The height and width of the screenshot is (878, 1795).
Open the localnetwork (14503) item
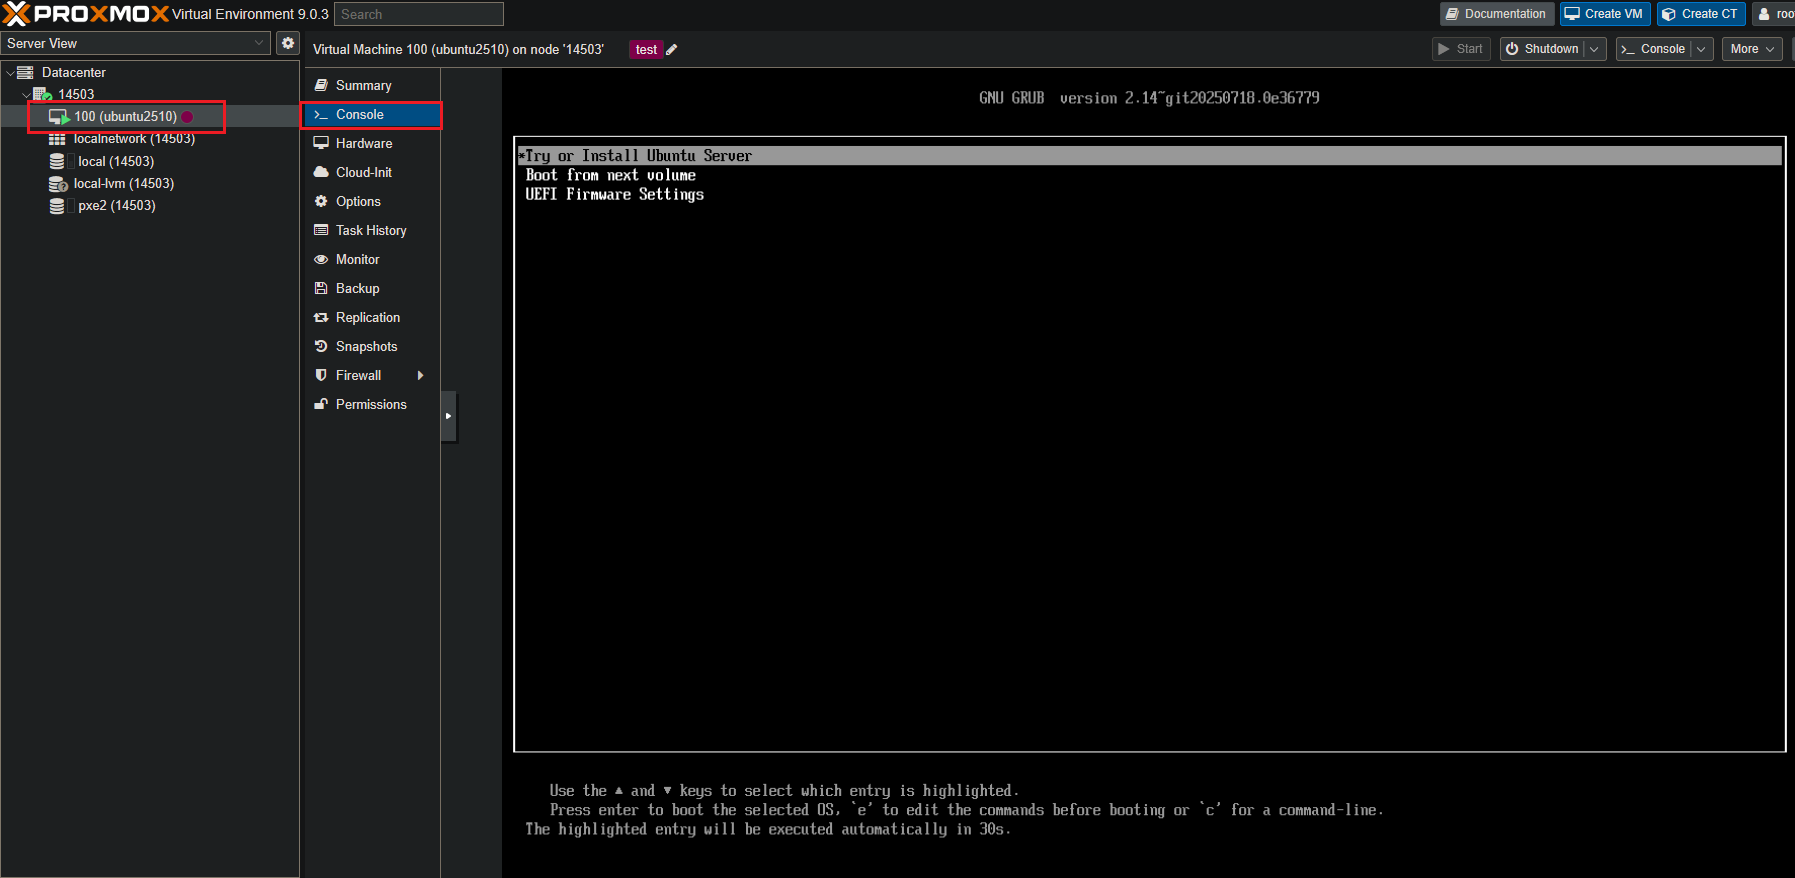[x=133, y=139]
